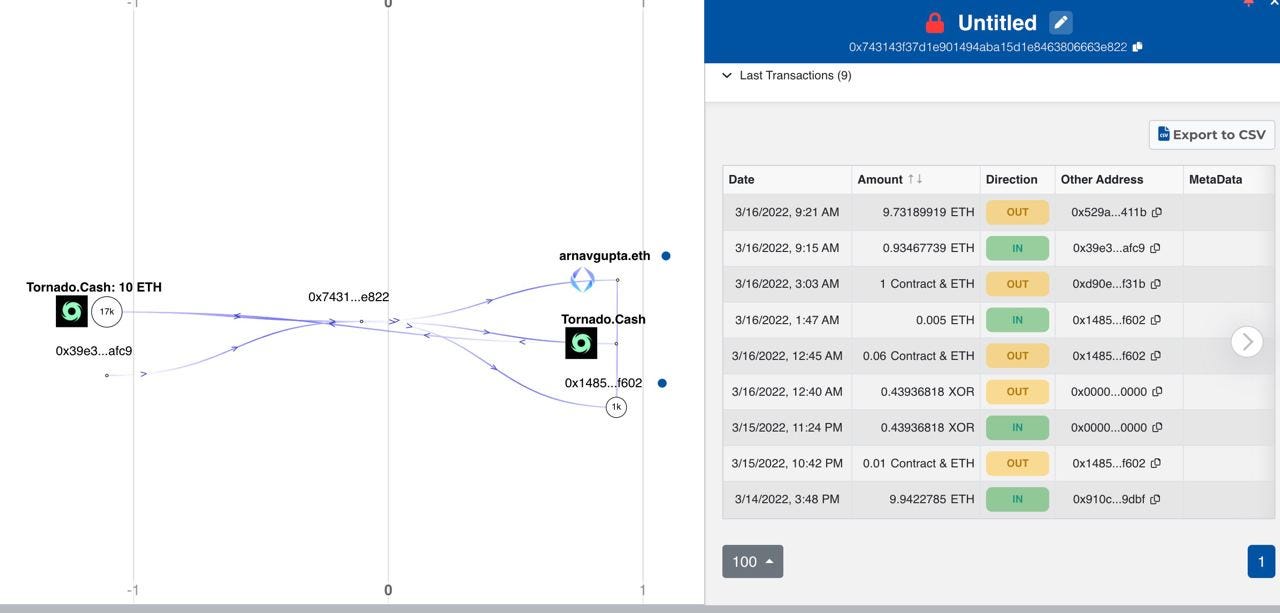Click the IN badge for 0.93467739 ETH
Viewport: 1280px width, 613px height.
coord(1017,248)
